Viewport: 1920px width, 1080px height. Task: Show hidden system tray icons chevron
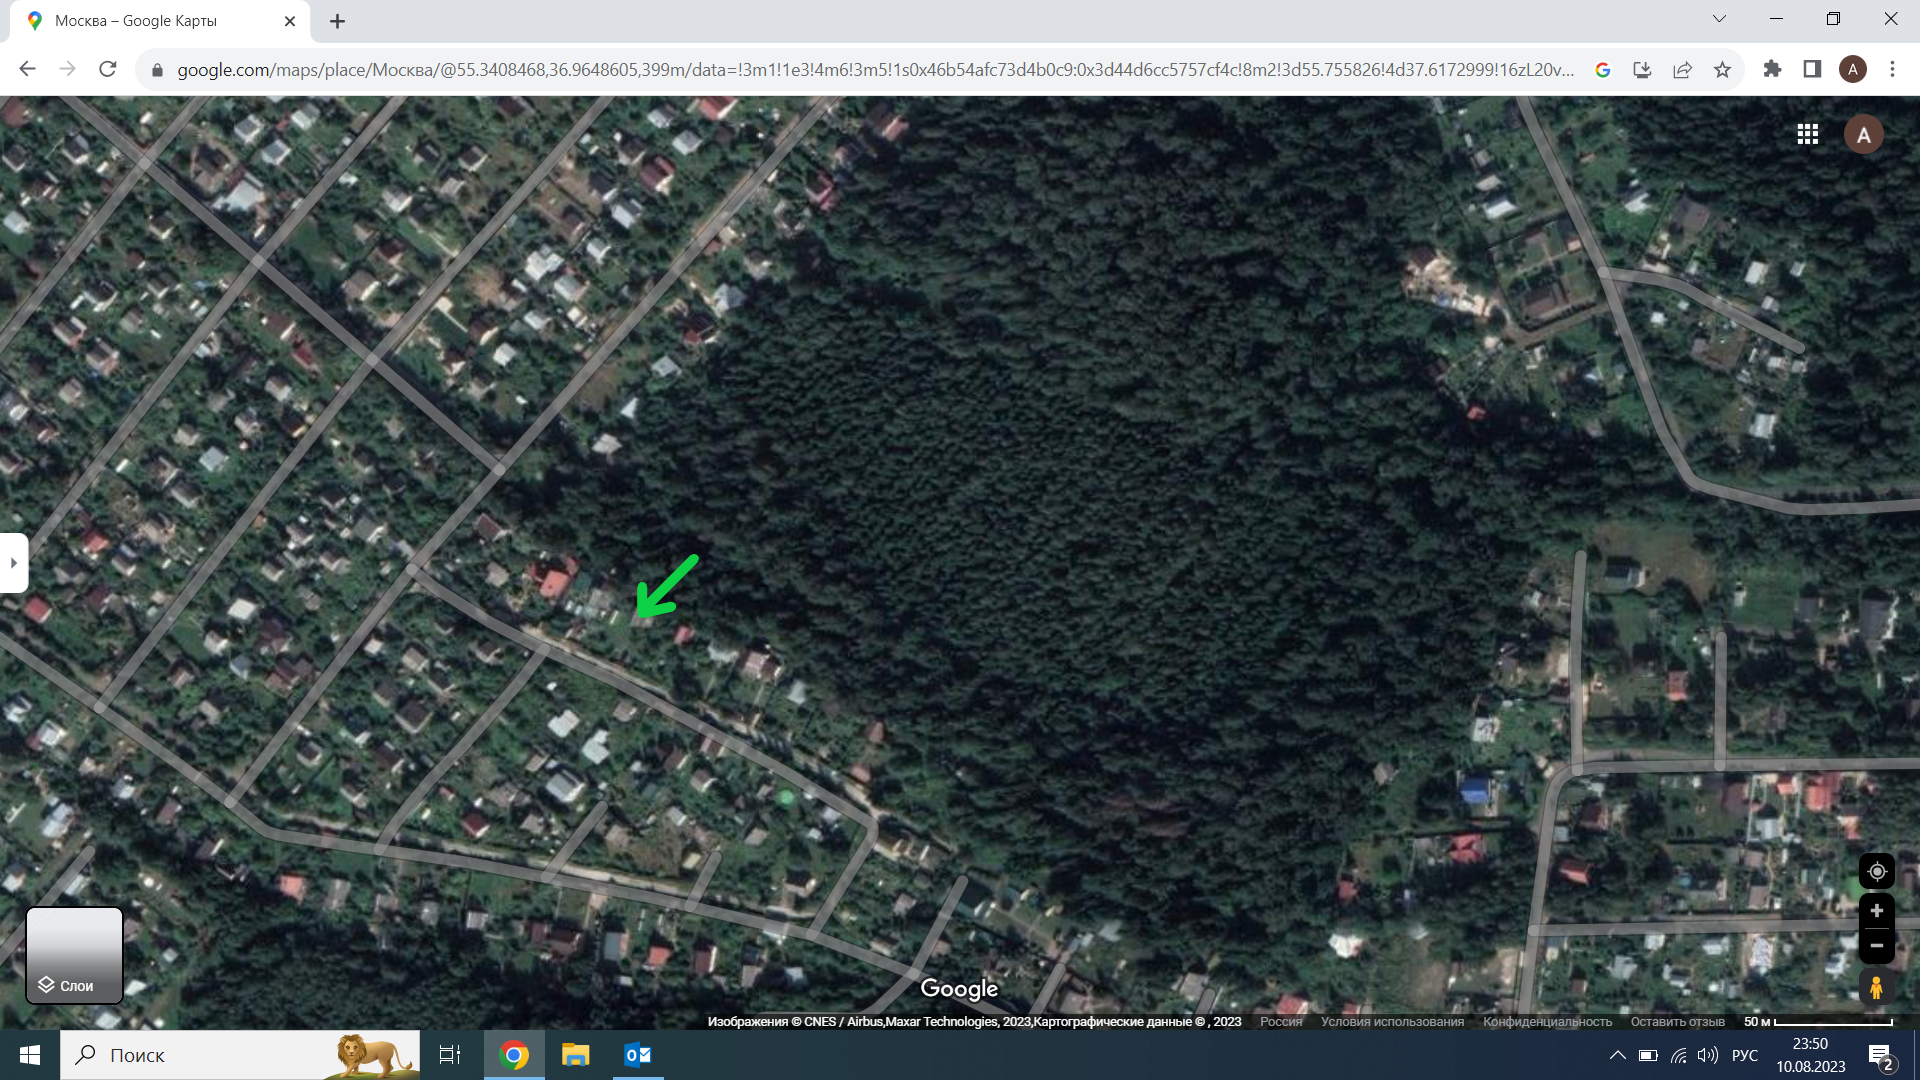(1617, 1055)
